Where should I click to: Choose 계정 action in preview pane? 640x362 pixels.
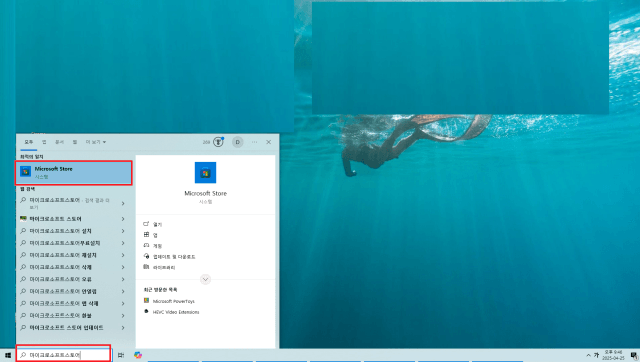(153, 246)
